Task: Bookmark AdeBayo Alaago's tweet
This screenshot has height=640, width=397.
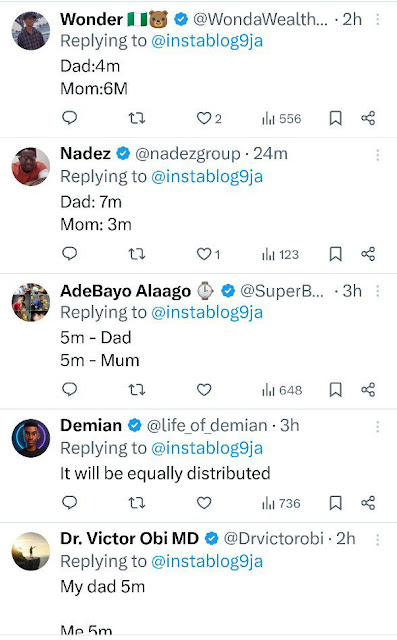Action: click(x=335, y=390)
